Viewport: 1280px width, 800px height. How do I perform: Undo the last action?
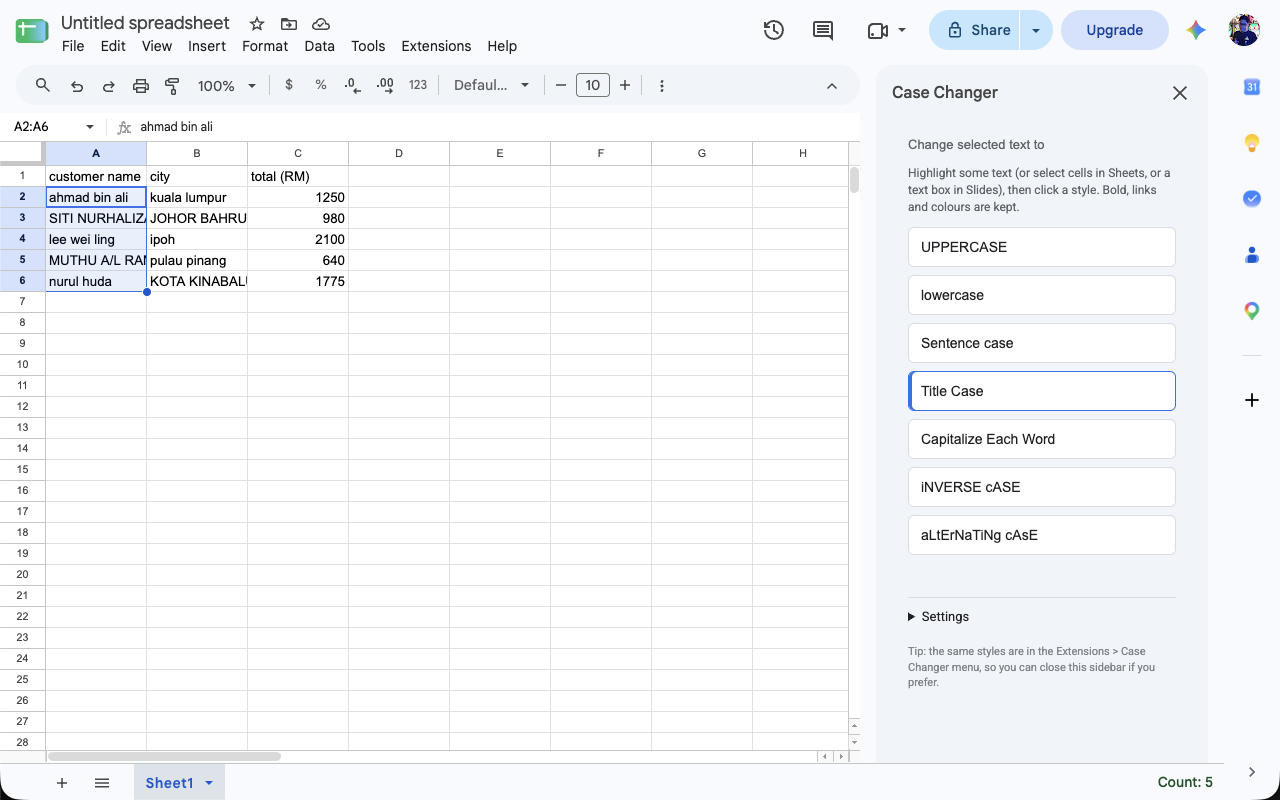pos(77,86)
